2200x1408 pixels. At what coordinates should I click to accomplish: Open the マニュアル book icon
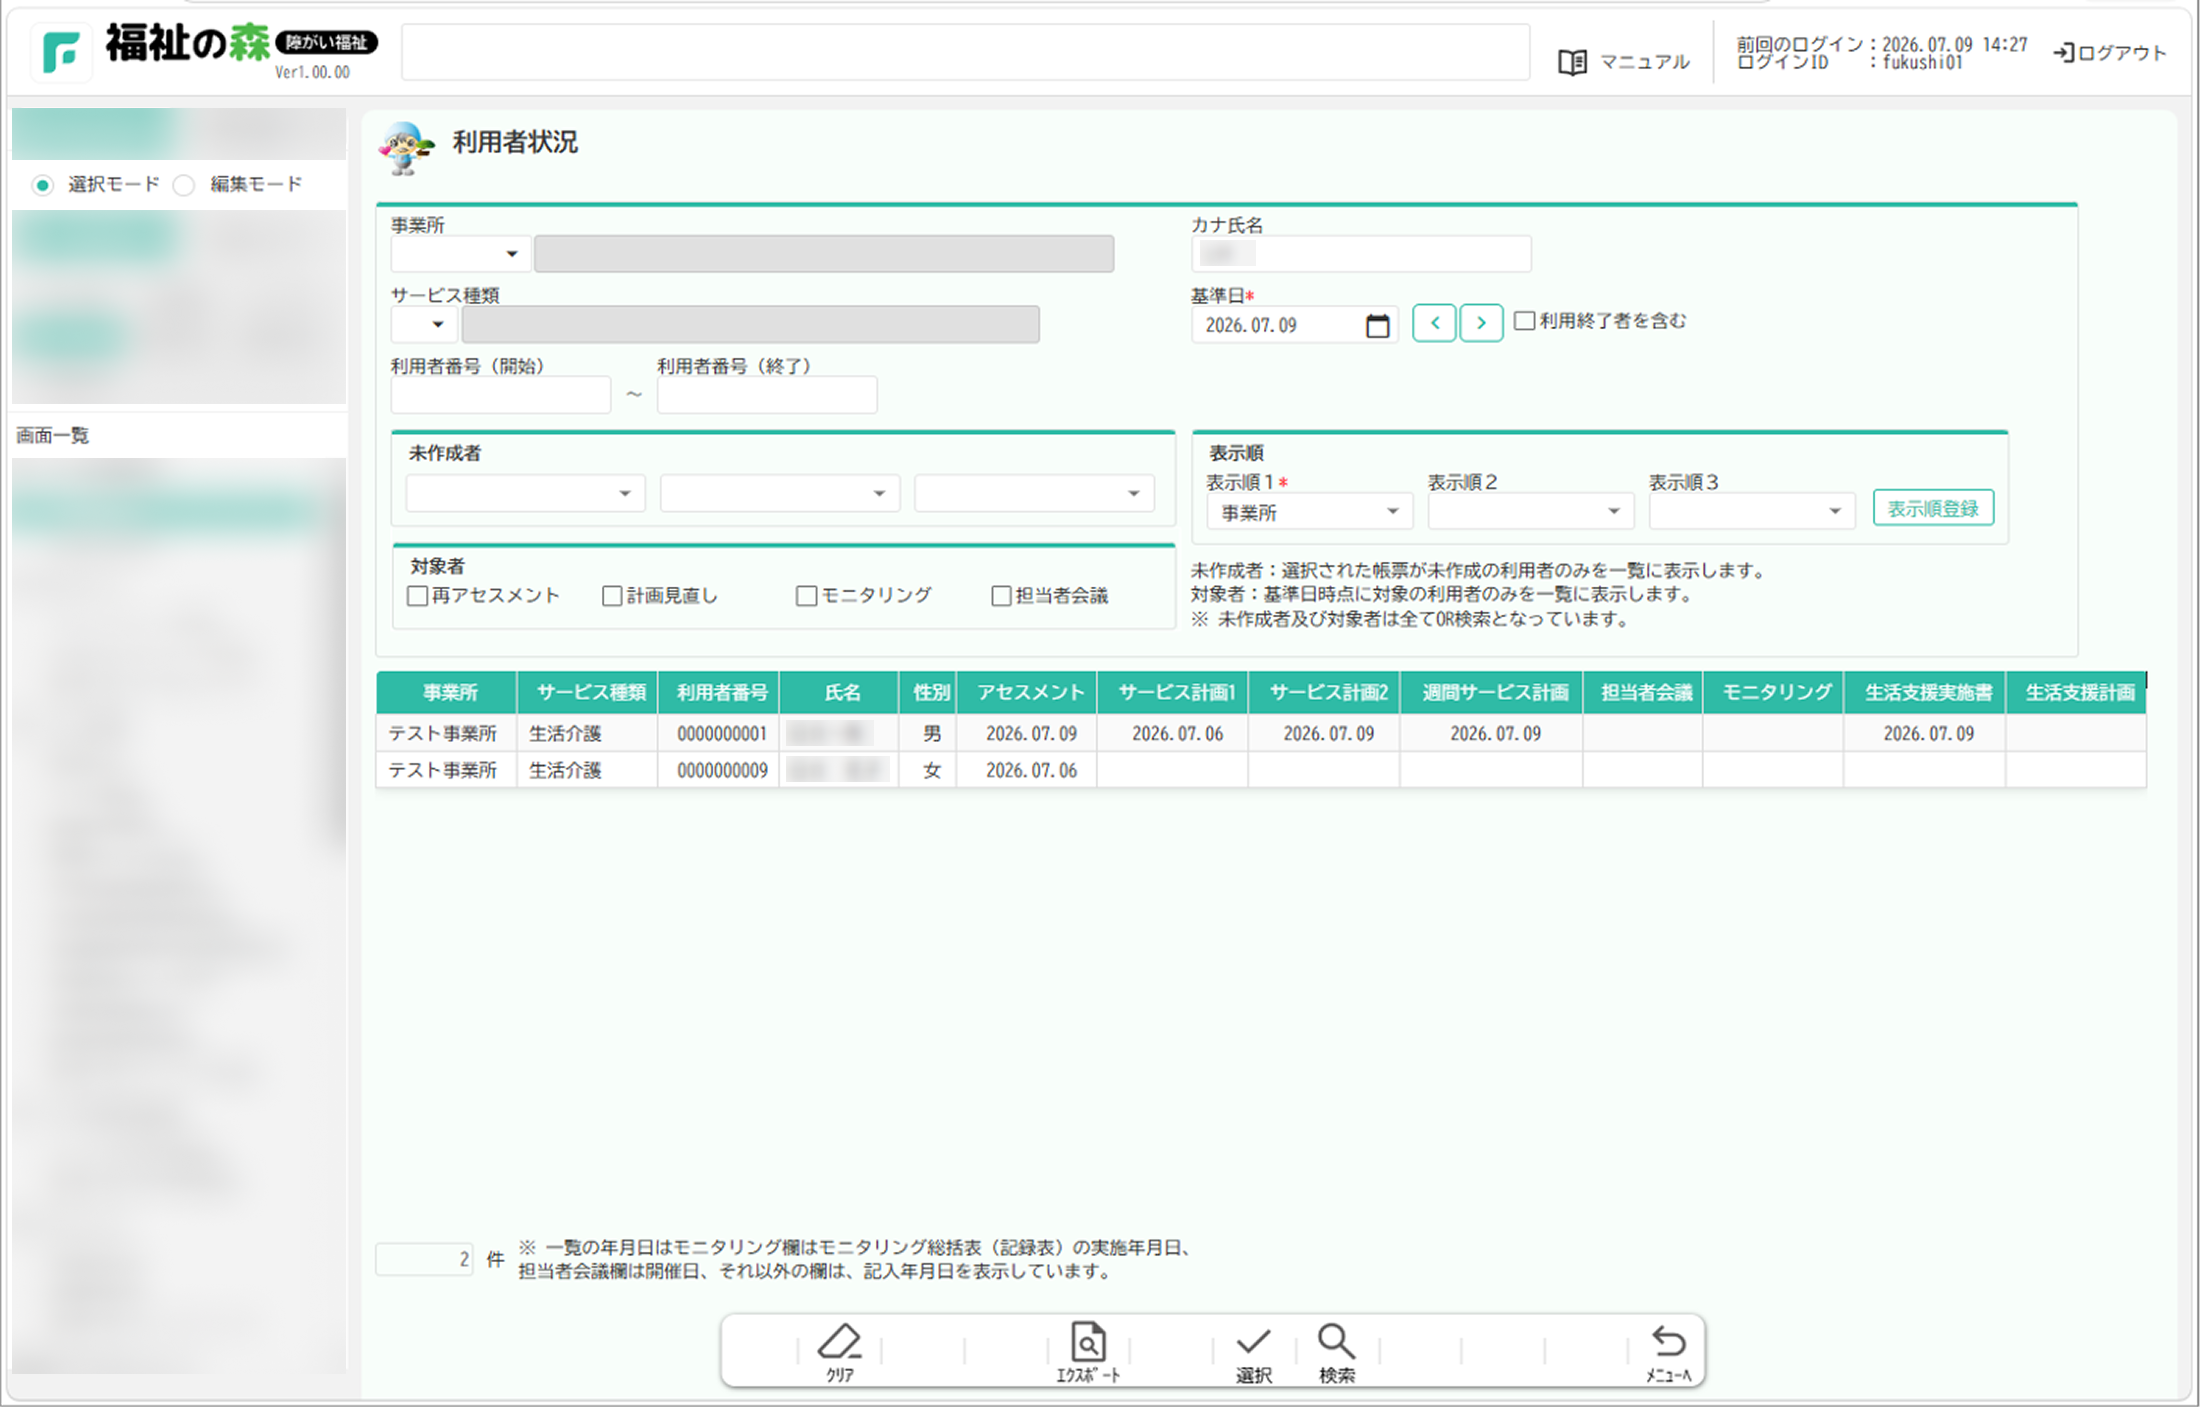(x=1572, y=62)
